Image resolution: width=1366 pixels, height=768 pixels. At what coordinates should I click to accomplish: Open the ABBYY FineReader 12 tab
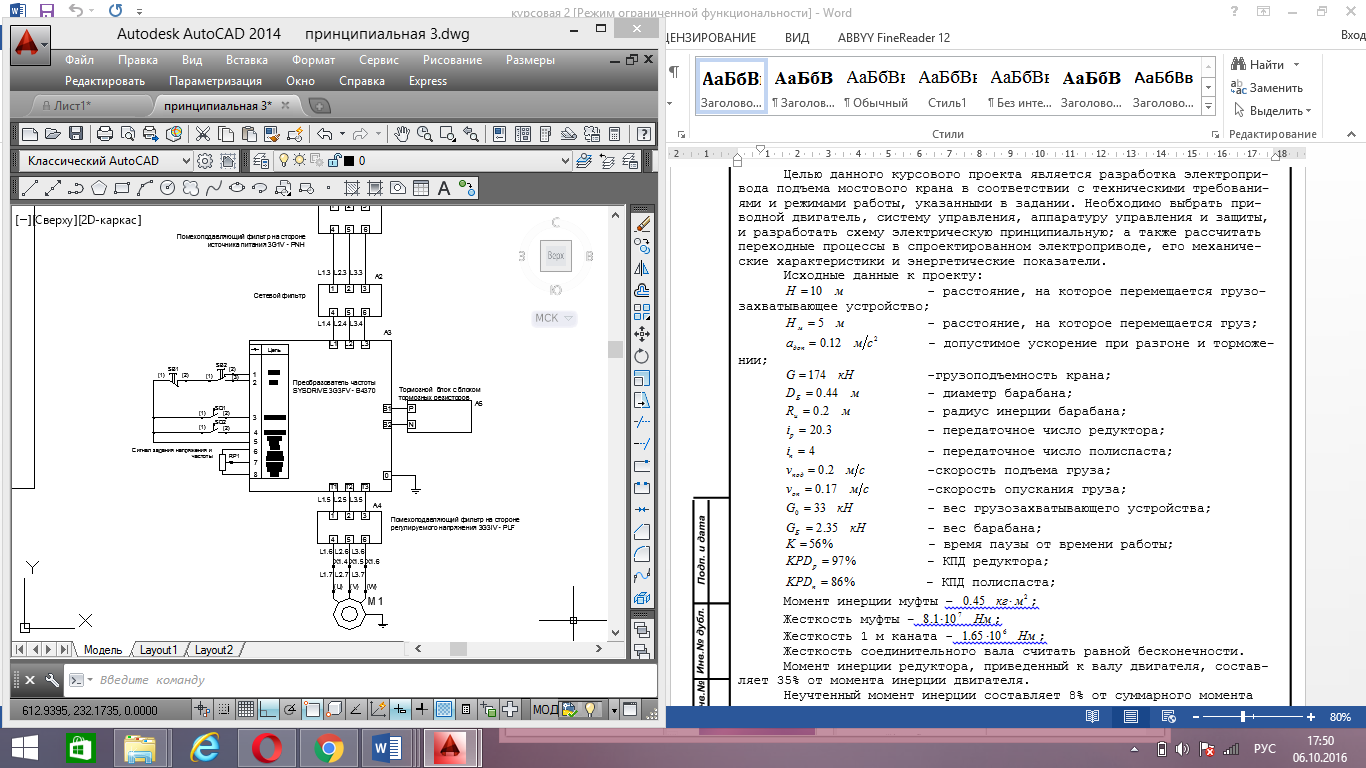click(x=895, y=38)
